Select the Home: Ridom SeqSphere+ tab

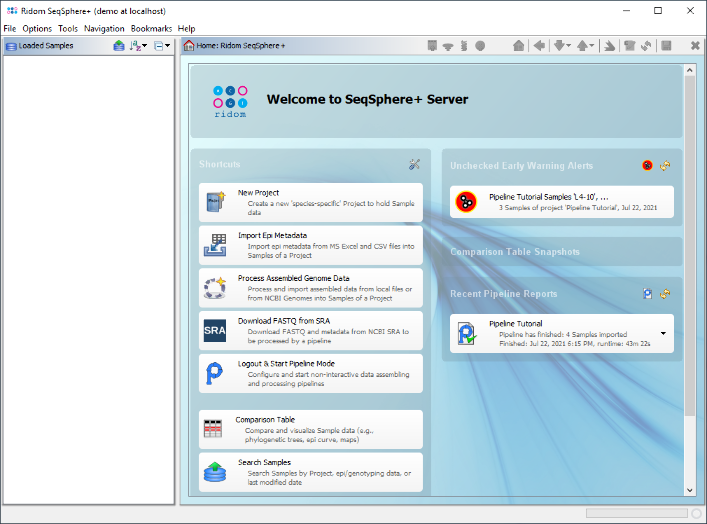pos(235,46)
